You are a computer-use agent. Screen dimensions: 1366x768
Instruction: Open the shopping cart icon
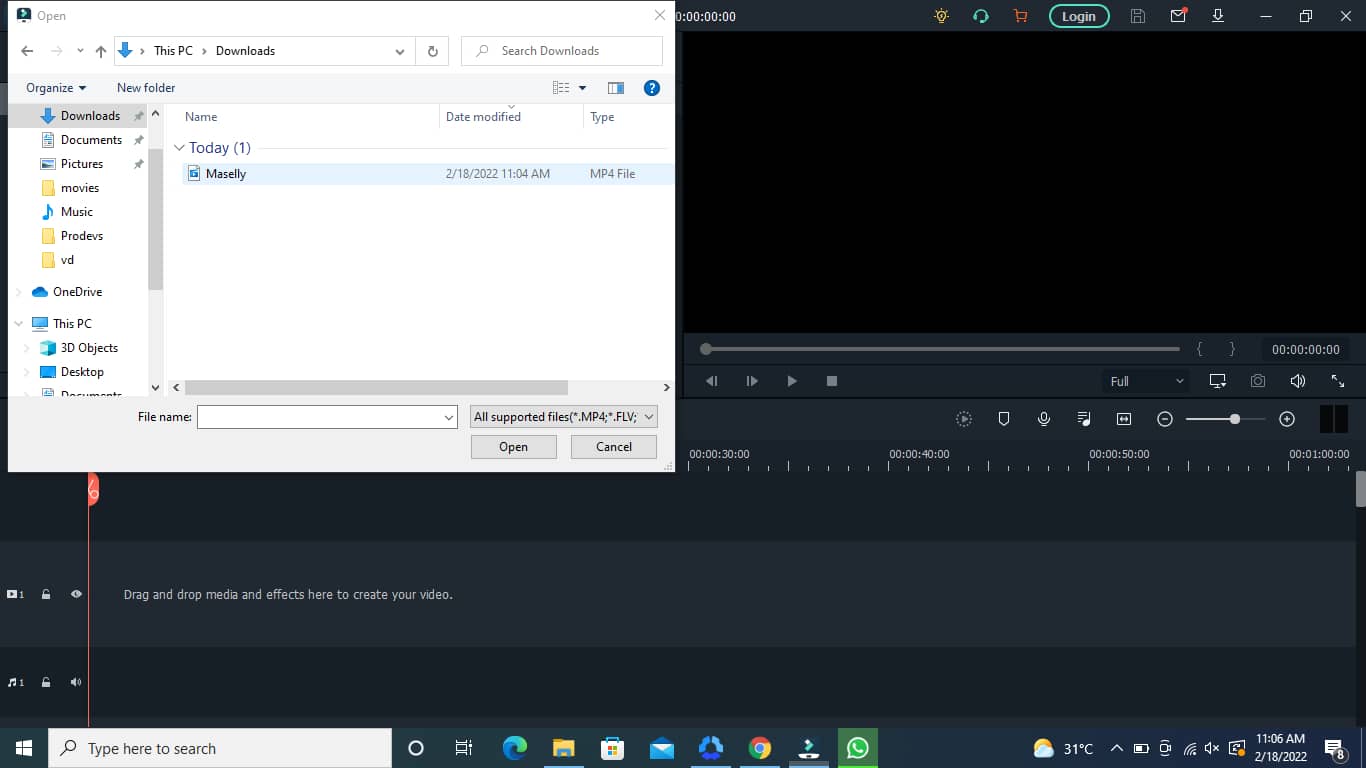click(1020, 16)
